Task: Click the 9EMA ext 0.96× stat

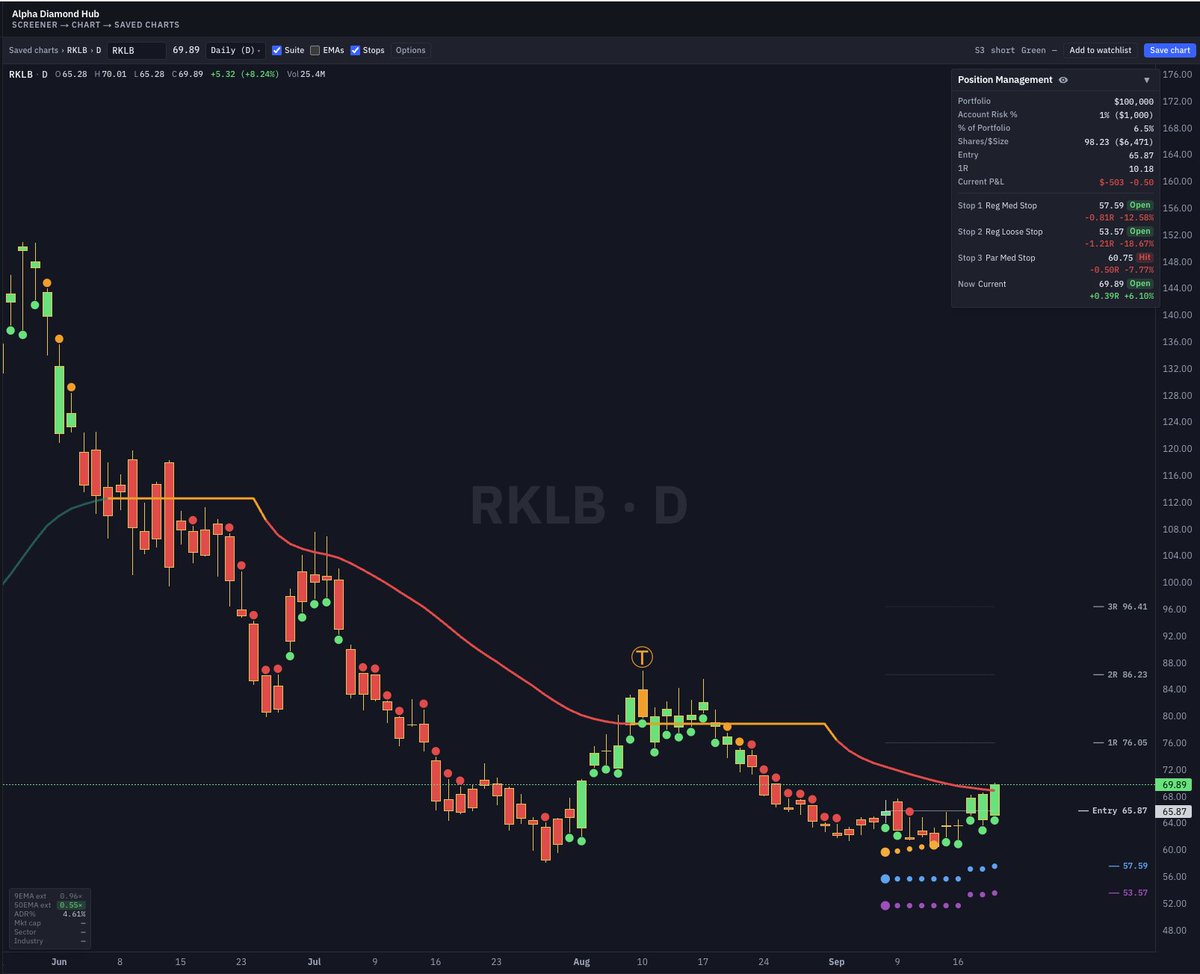Action: (50, 895)
